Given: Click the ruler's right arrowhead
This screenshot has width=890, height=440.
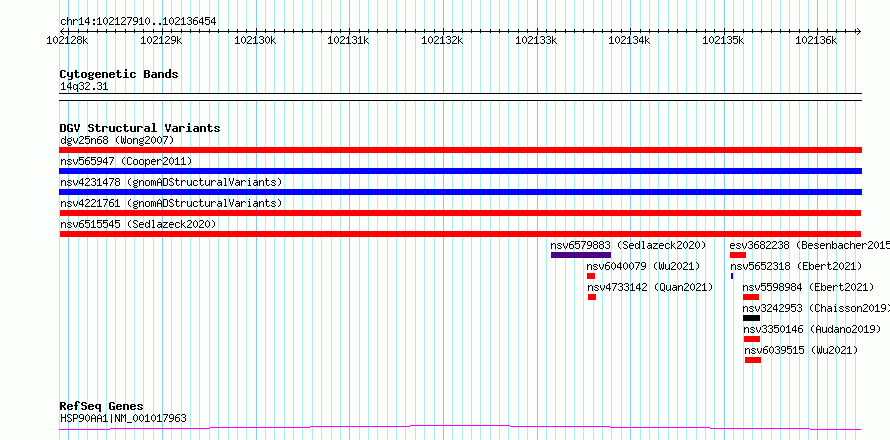Looking at the screenshot, I should (859, 31).
